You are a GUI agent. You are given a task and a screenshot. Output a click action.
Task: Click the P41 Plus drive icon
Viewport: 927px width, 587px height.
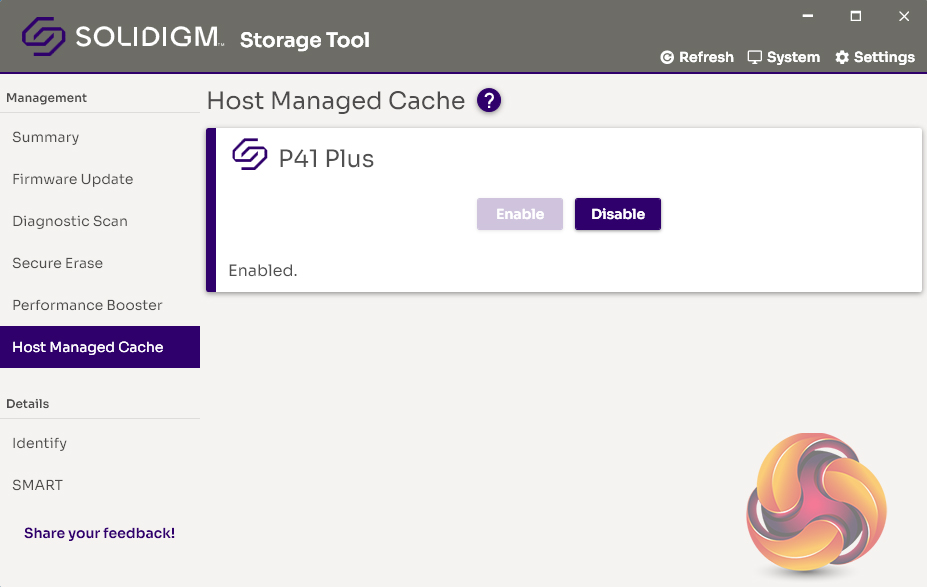[250, 155]
